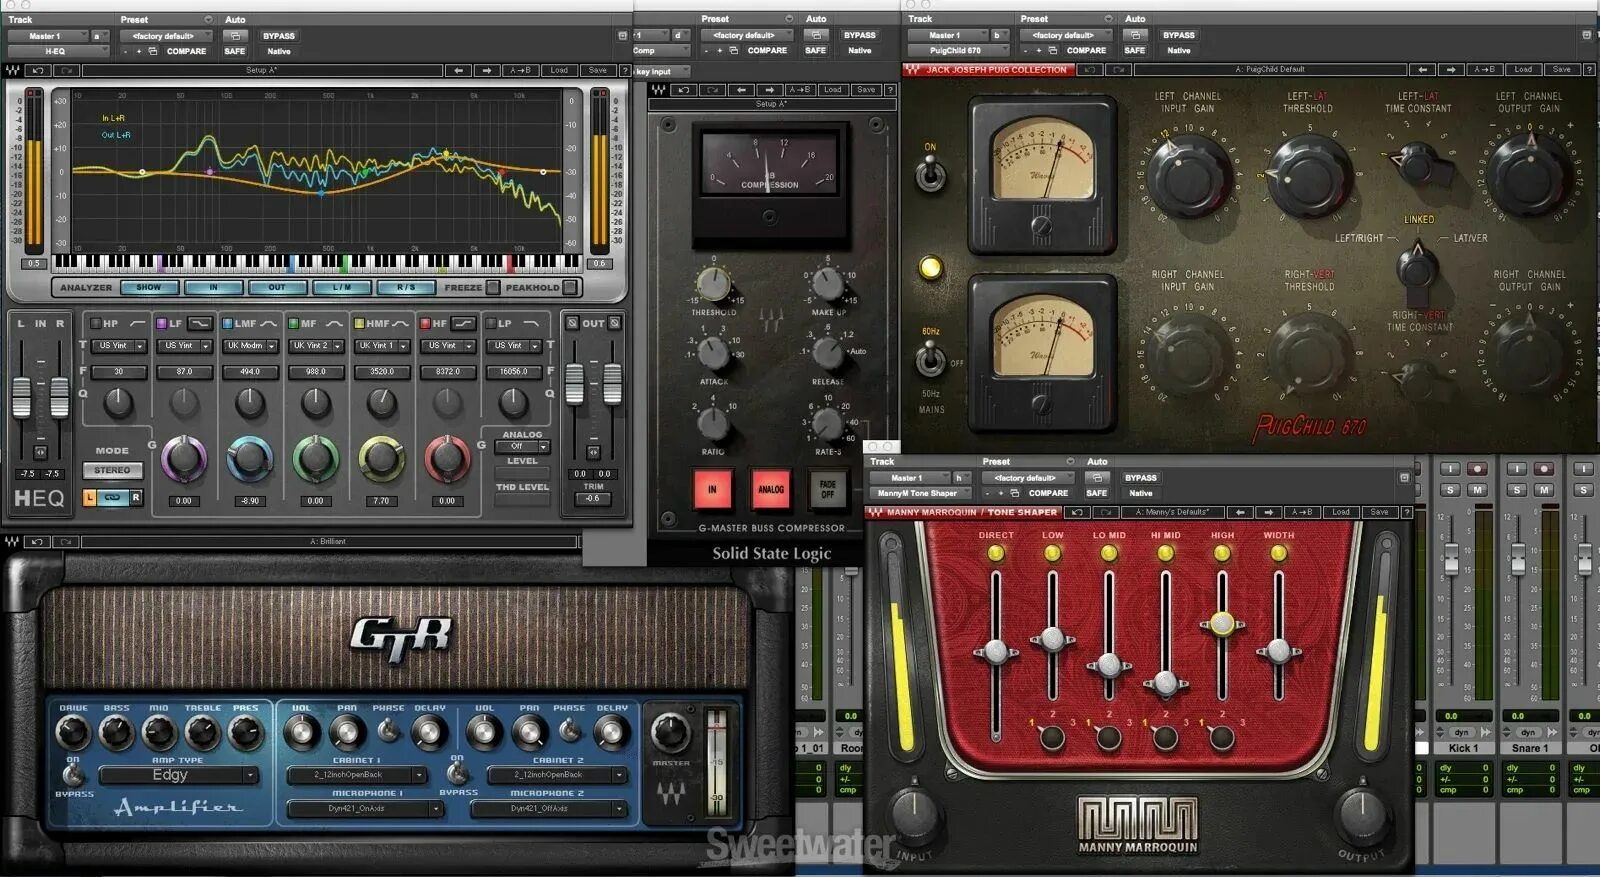
Task: Click the A→B copy button in H-EQ
Action: [521, 70]
